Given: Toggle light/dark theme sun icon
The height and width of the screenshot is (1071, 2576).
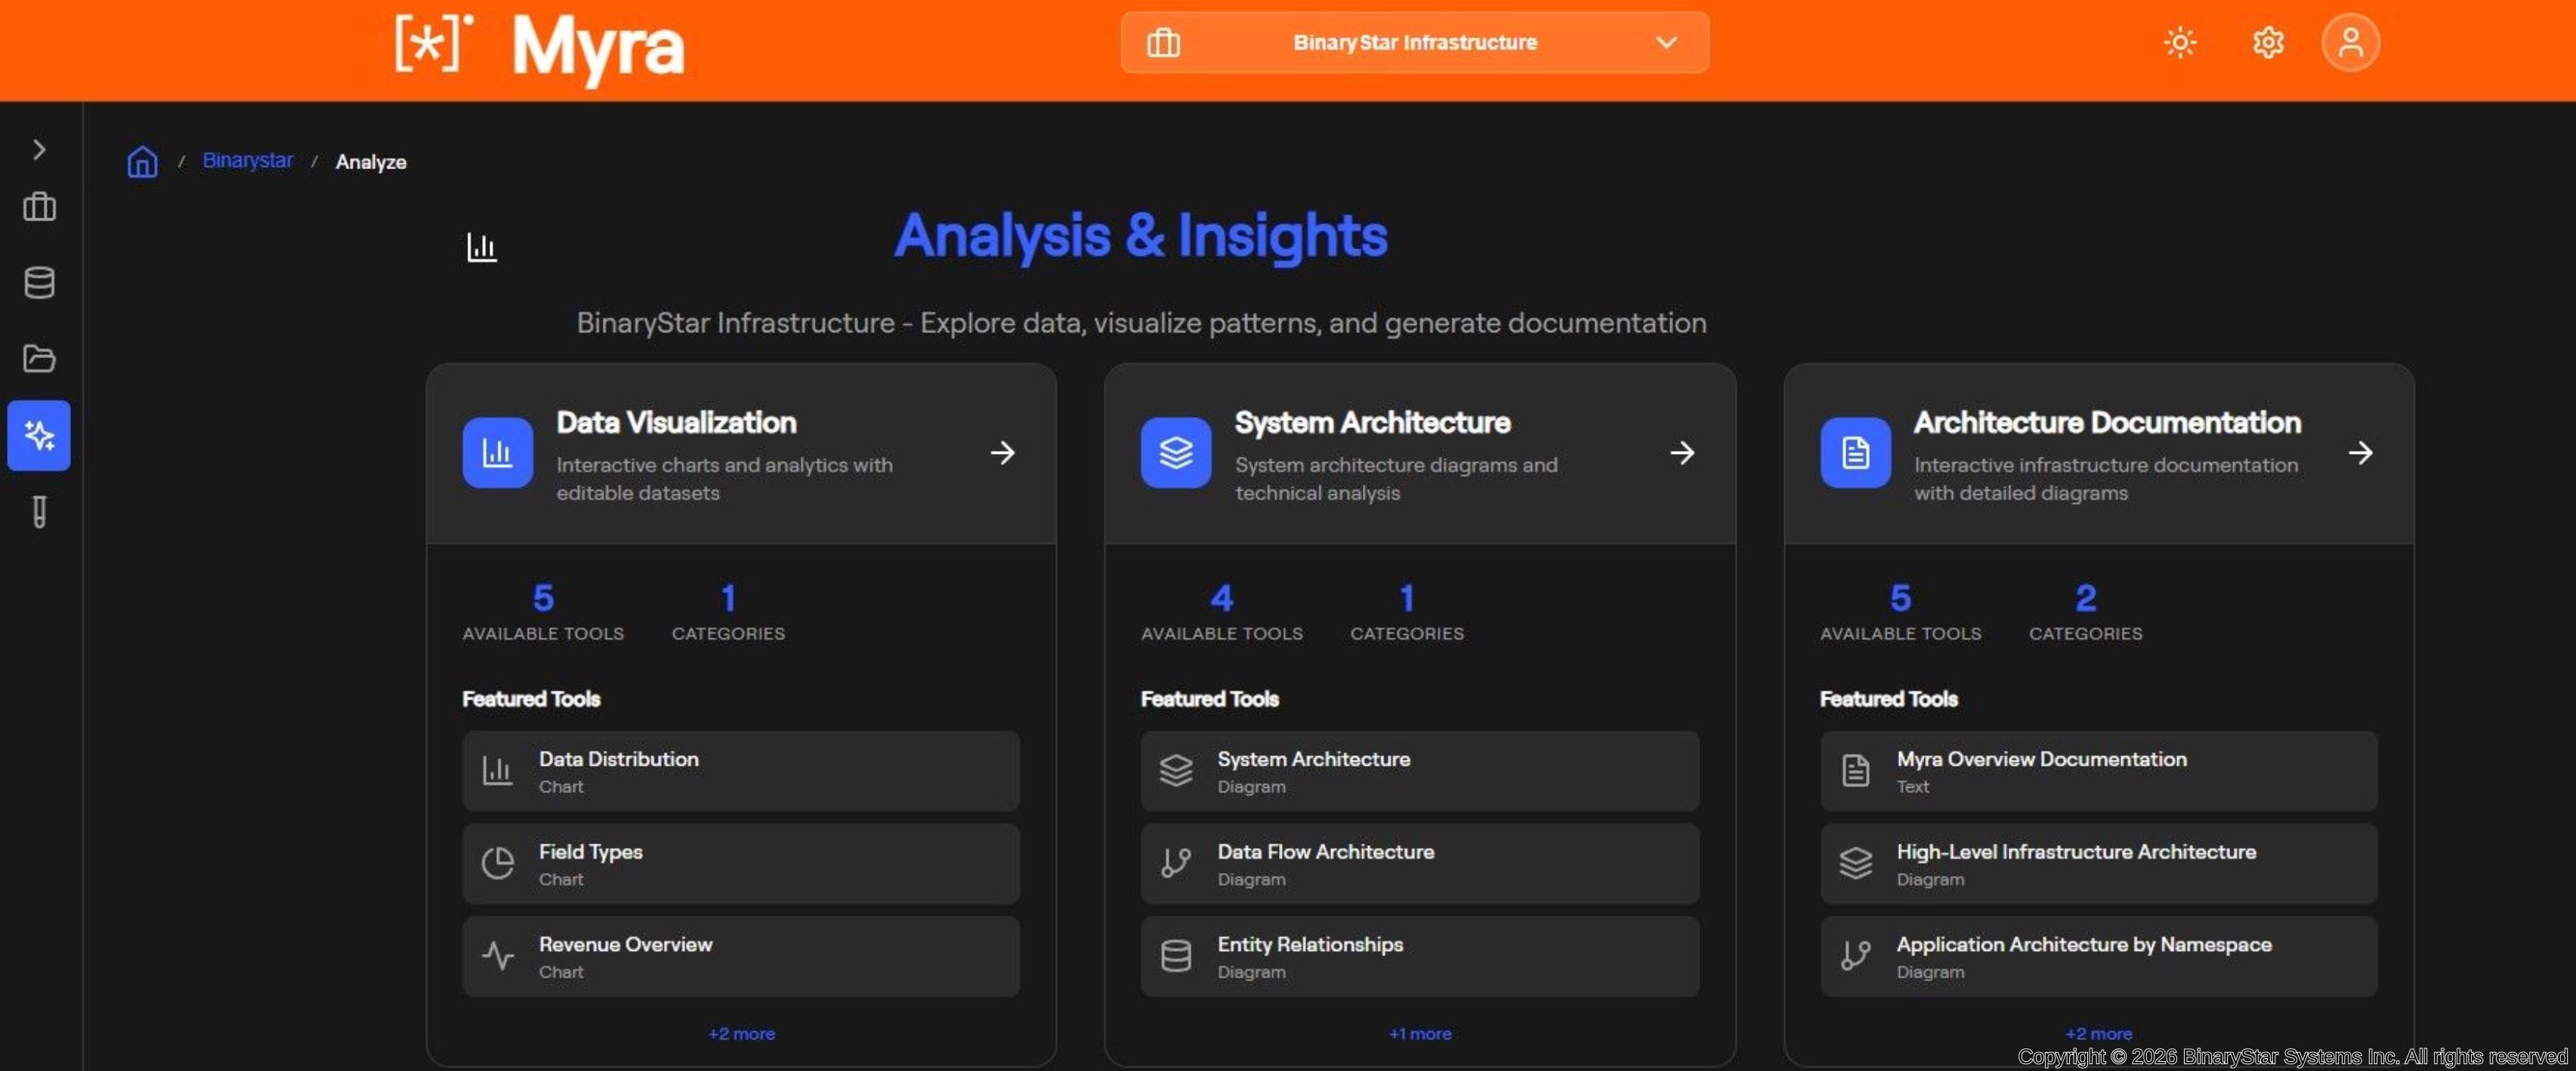Looking at the screenshot, I should 2180,43.
